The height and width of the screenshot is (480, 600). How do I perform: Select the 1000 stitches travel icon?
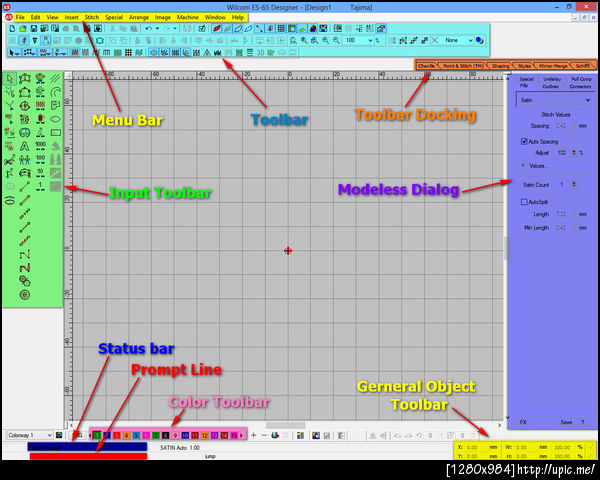(x=41, y=146)
